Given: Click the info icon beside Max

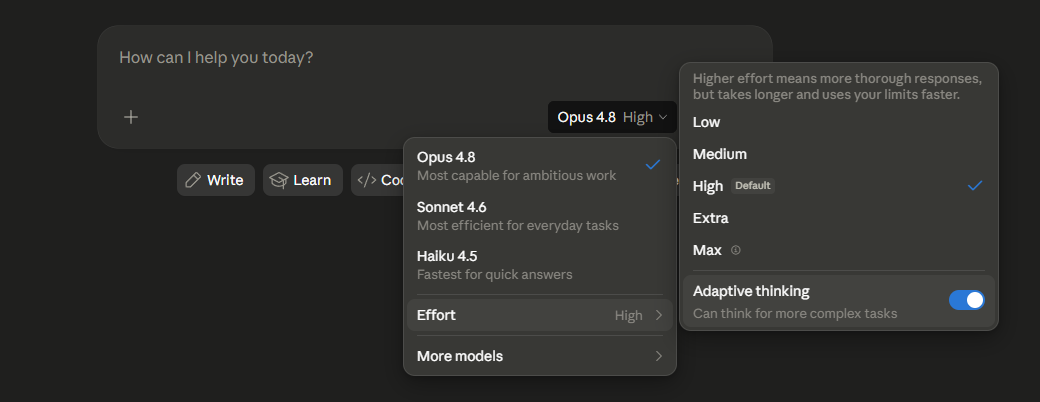Looking at the screenshot, I should point(735,250).
